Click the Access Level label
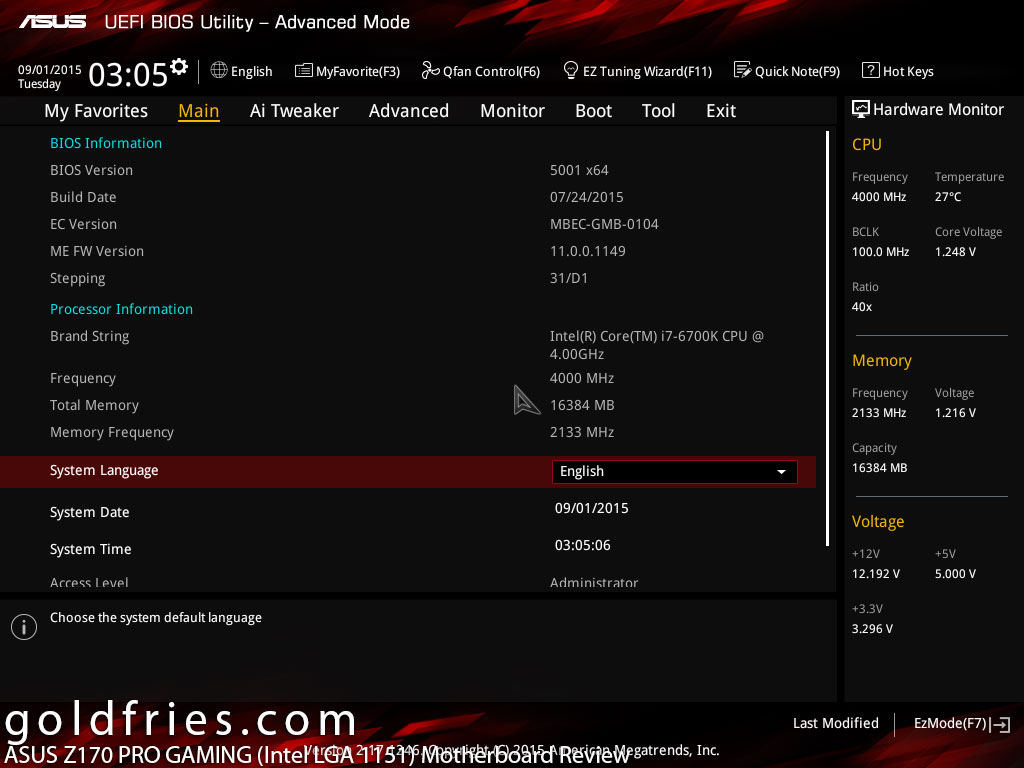 [89, 583]
